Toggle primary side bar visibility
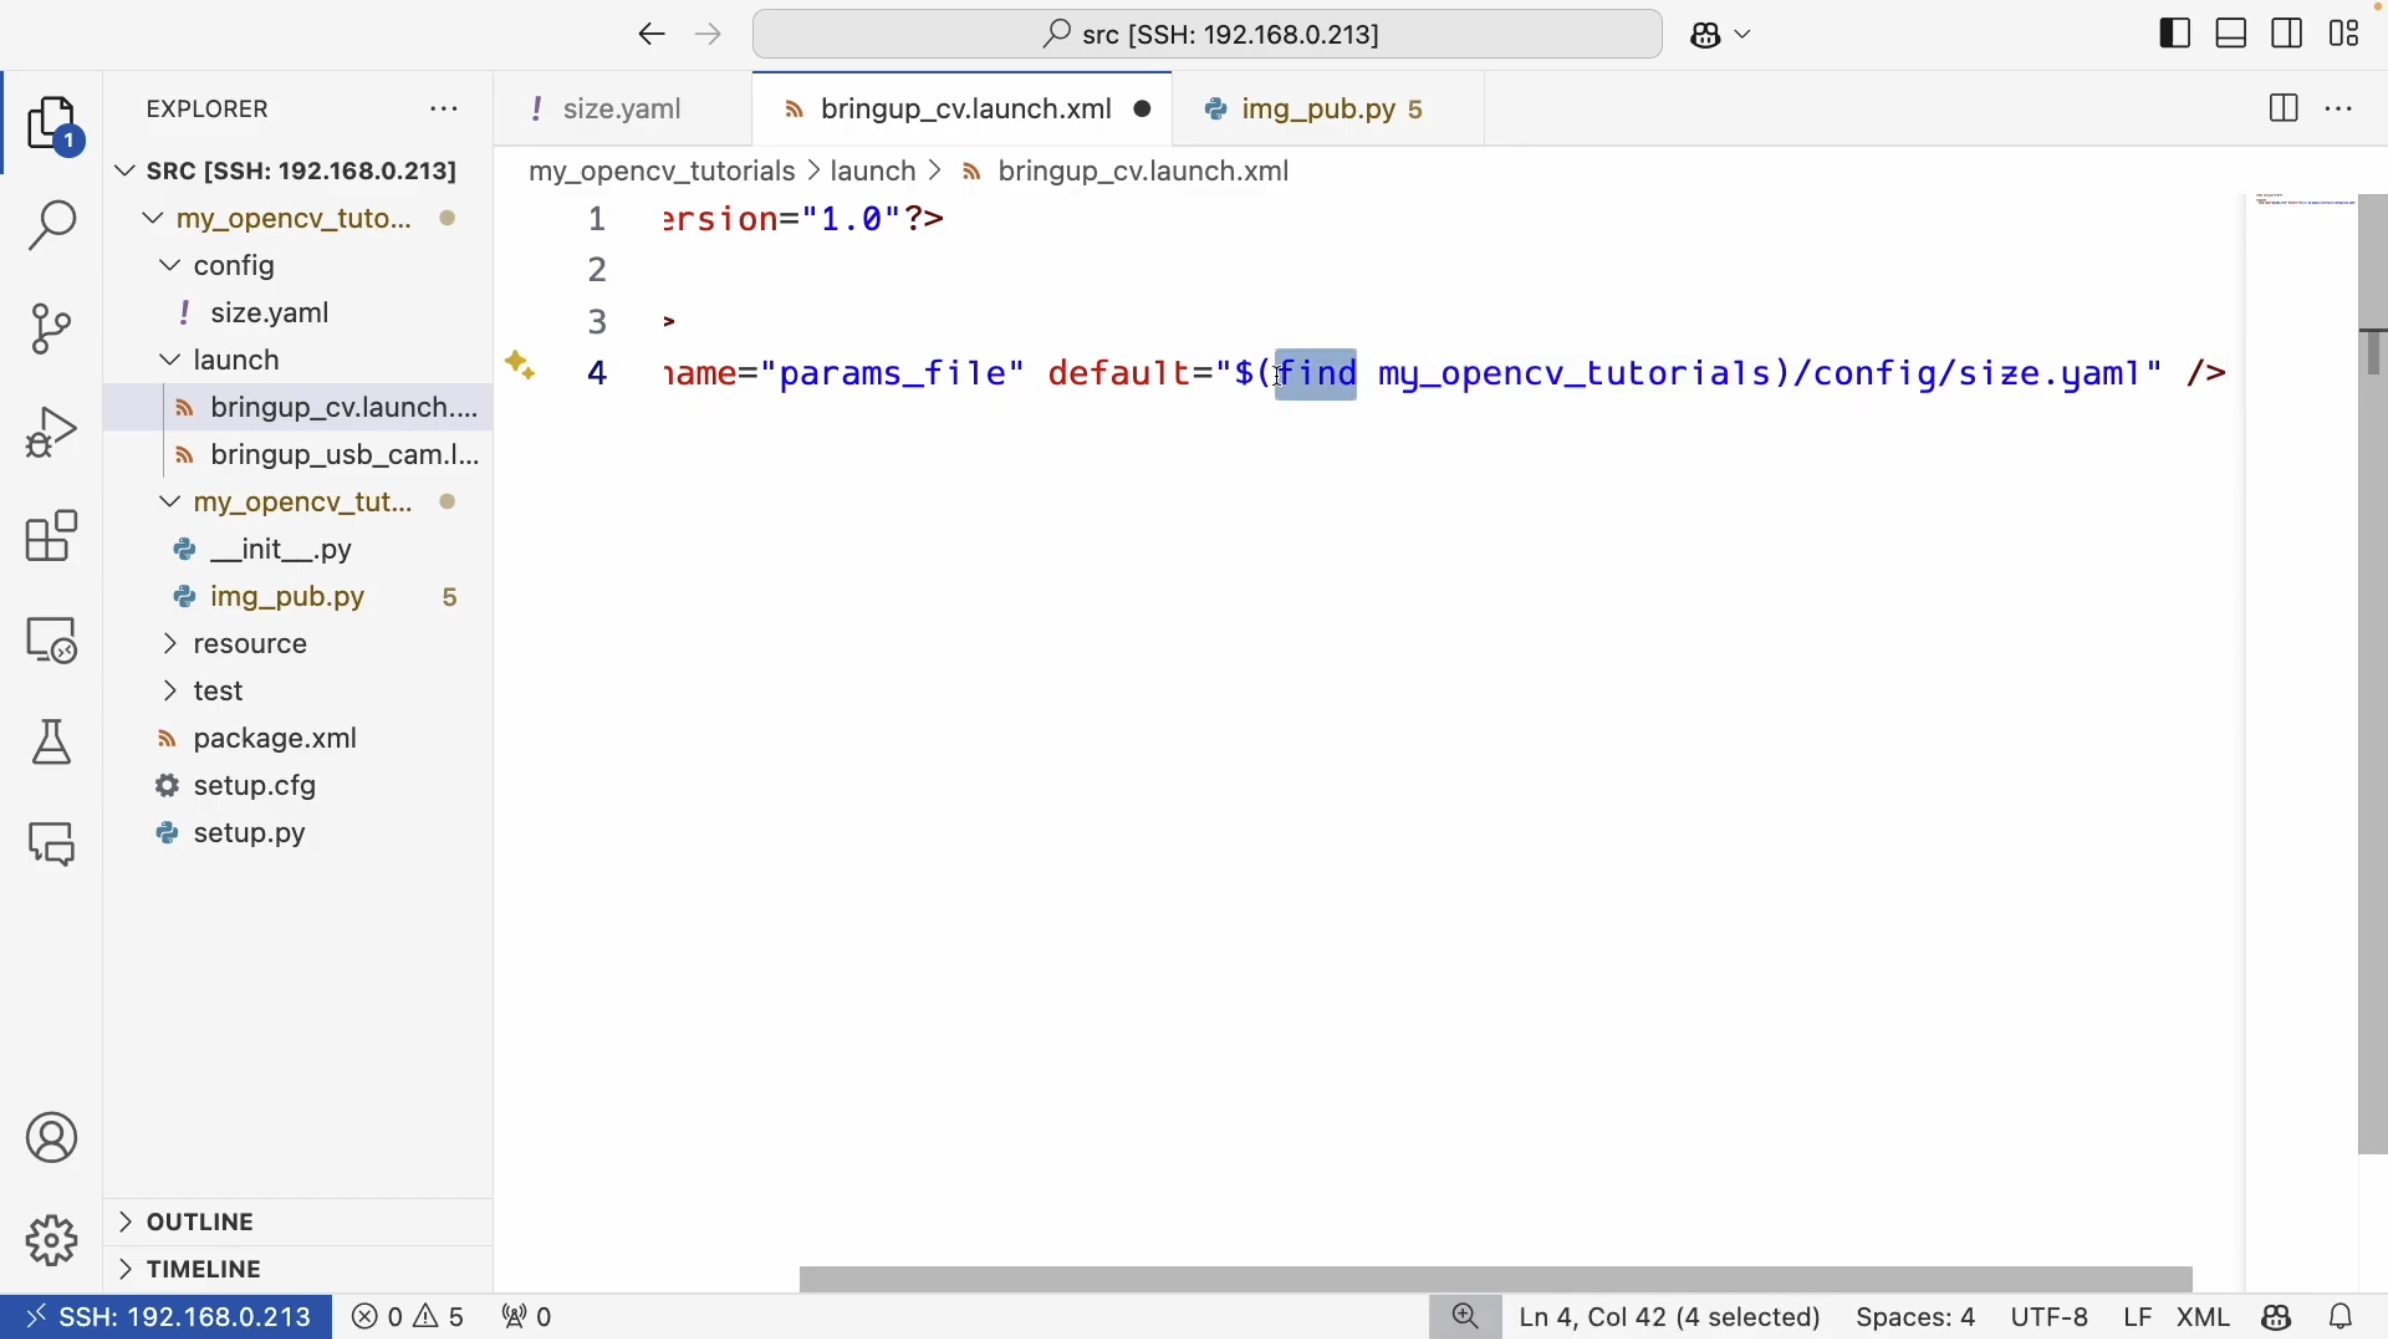 click(x=2175, y=34)
